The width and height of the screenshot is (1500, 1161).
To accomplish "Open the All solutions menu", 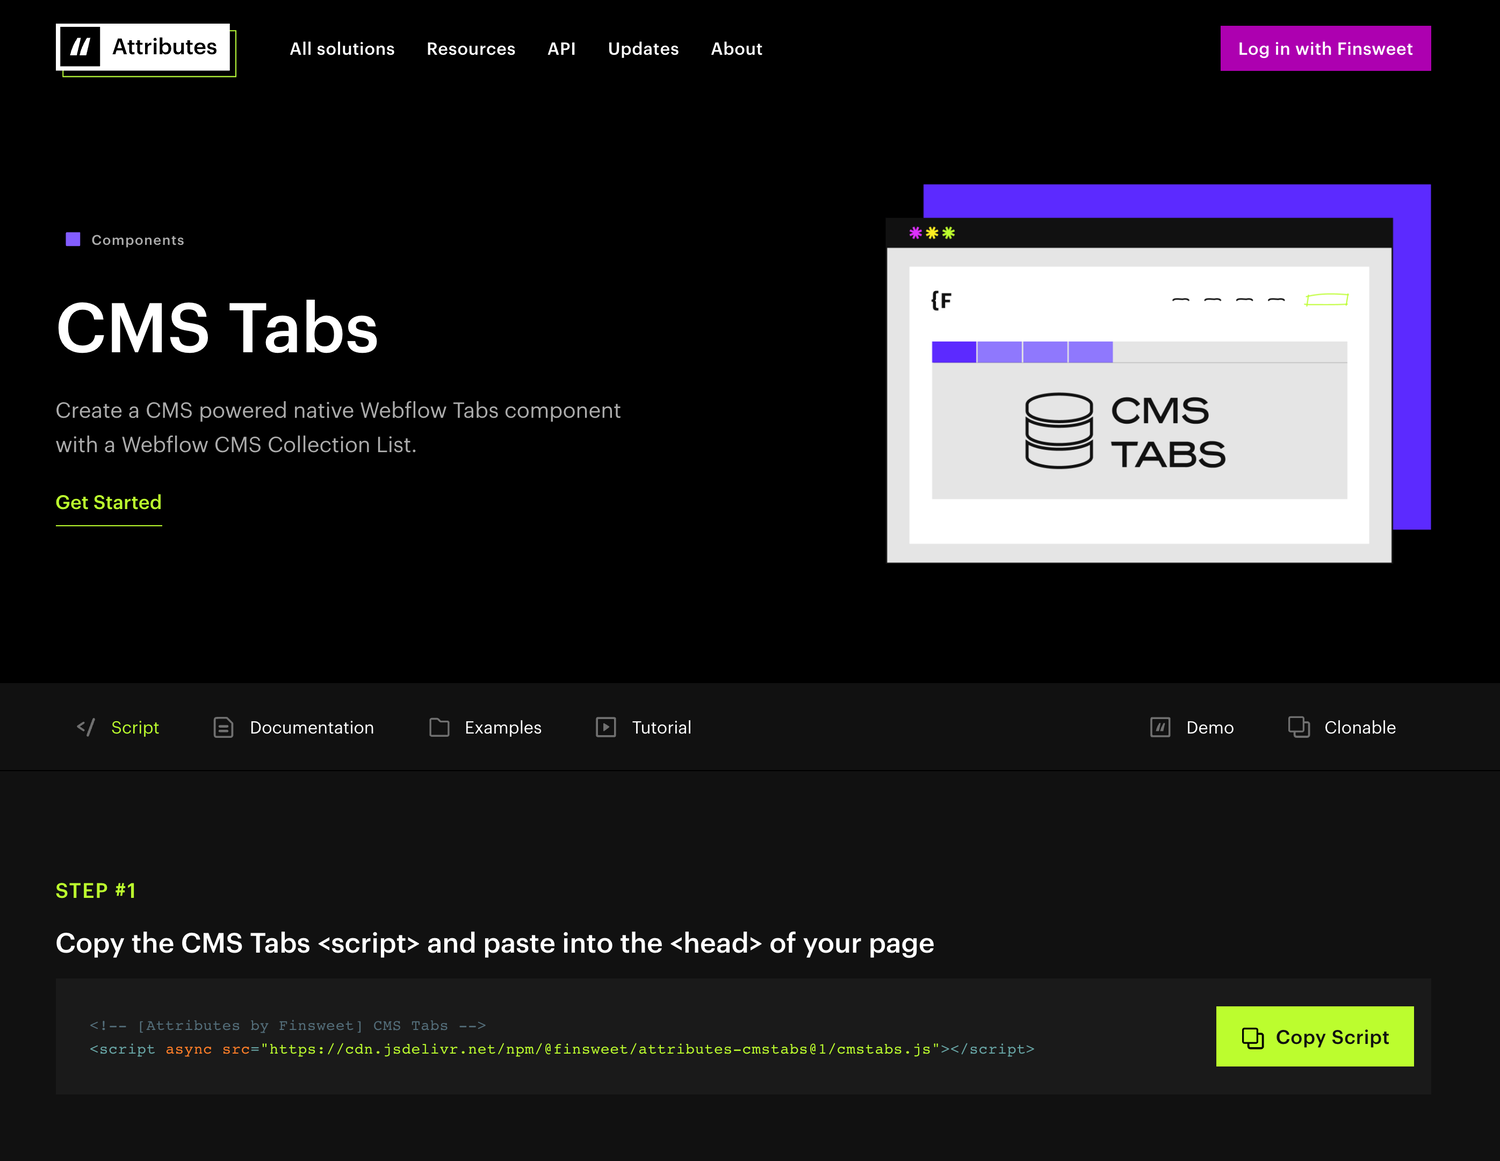I will pyautogui.click(x=342, y=49).
